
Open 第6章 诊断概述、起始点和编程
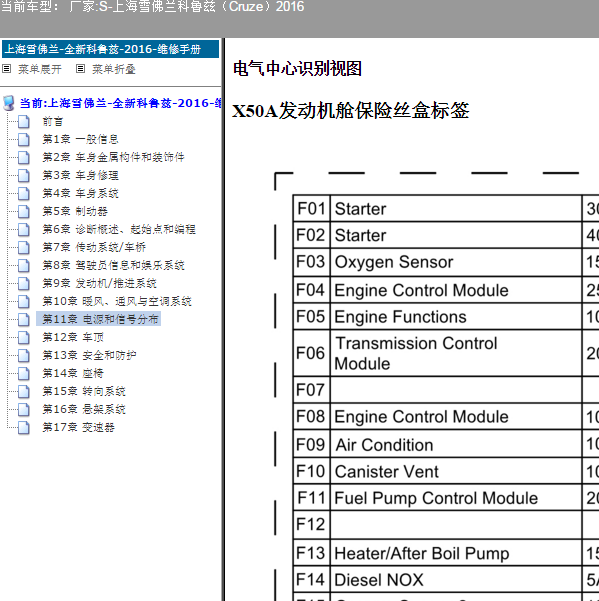(119, 230)
